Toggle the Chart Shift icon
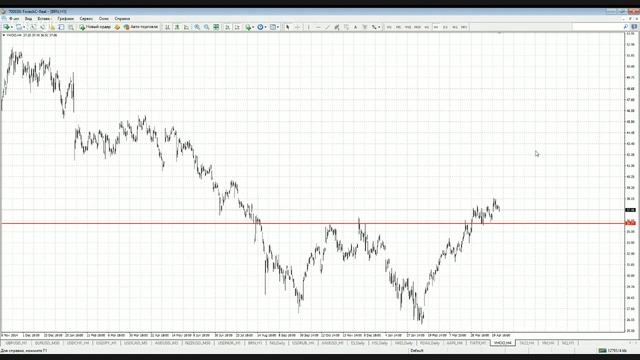 [237, 27]
